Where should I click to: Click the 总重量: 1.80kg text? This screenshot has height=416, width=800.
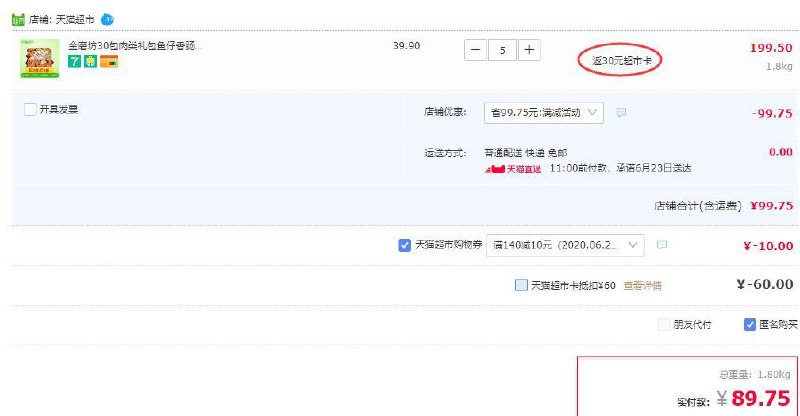(x=755, y=375)
